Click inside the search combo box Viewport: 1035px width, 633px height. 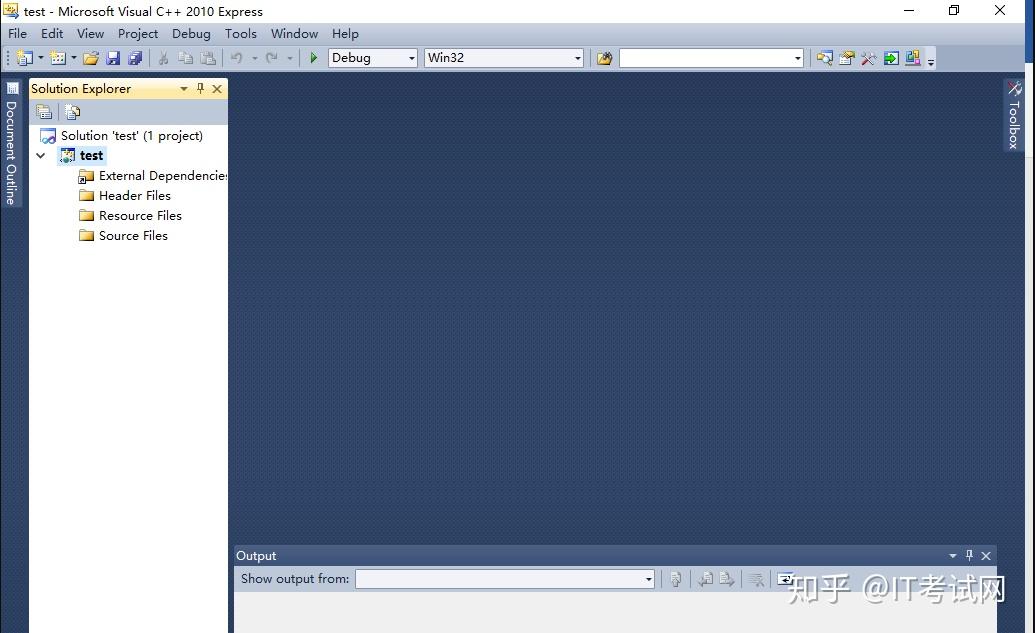click(710, 57)
